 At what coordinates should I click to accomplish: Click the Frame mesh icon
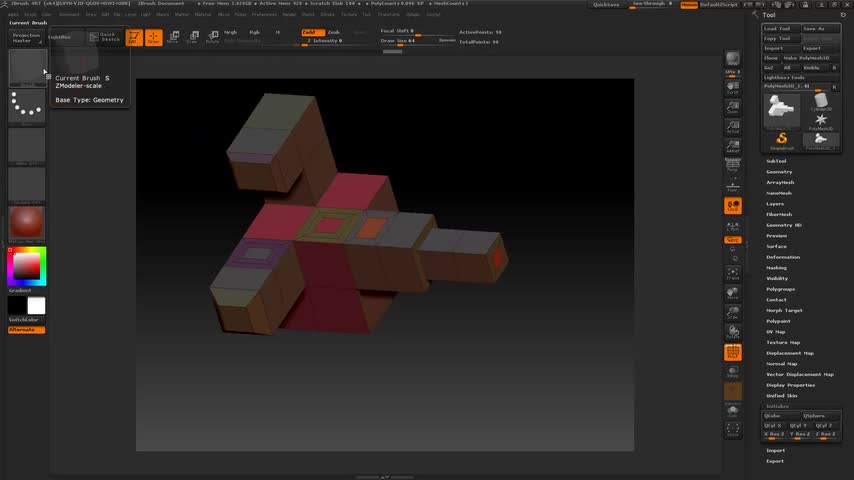733,274
